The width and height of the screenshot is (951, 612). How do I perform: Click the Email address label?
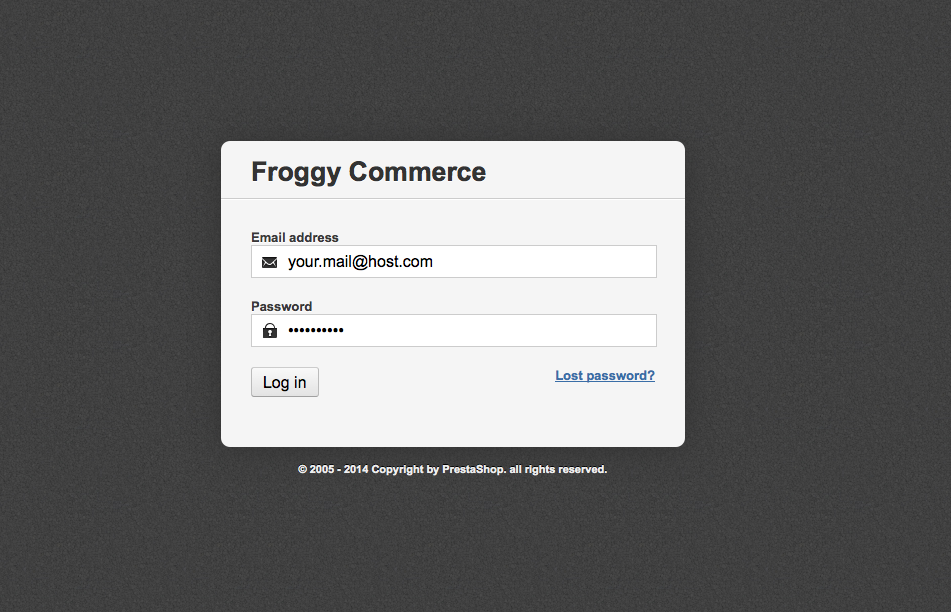(295, 237)
